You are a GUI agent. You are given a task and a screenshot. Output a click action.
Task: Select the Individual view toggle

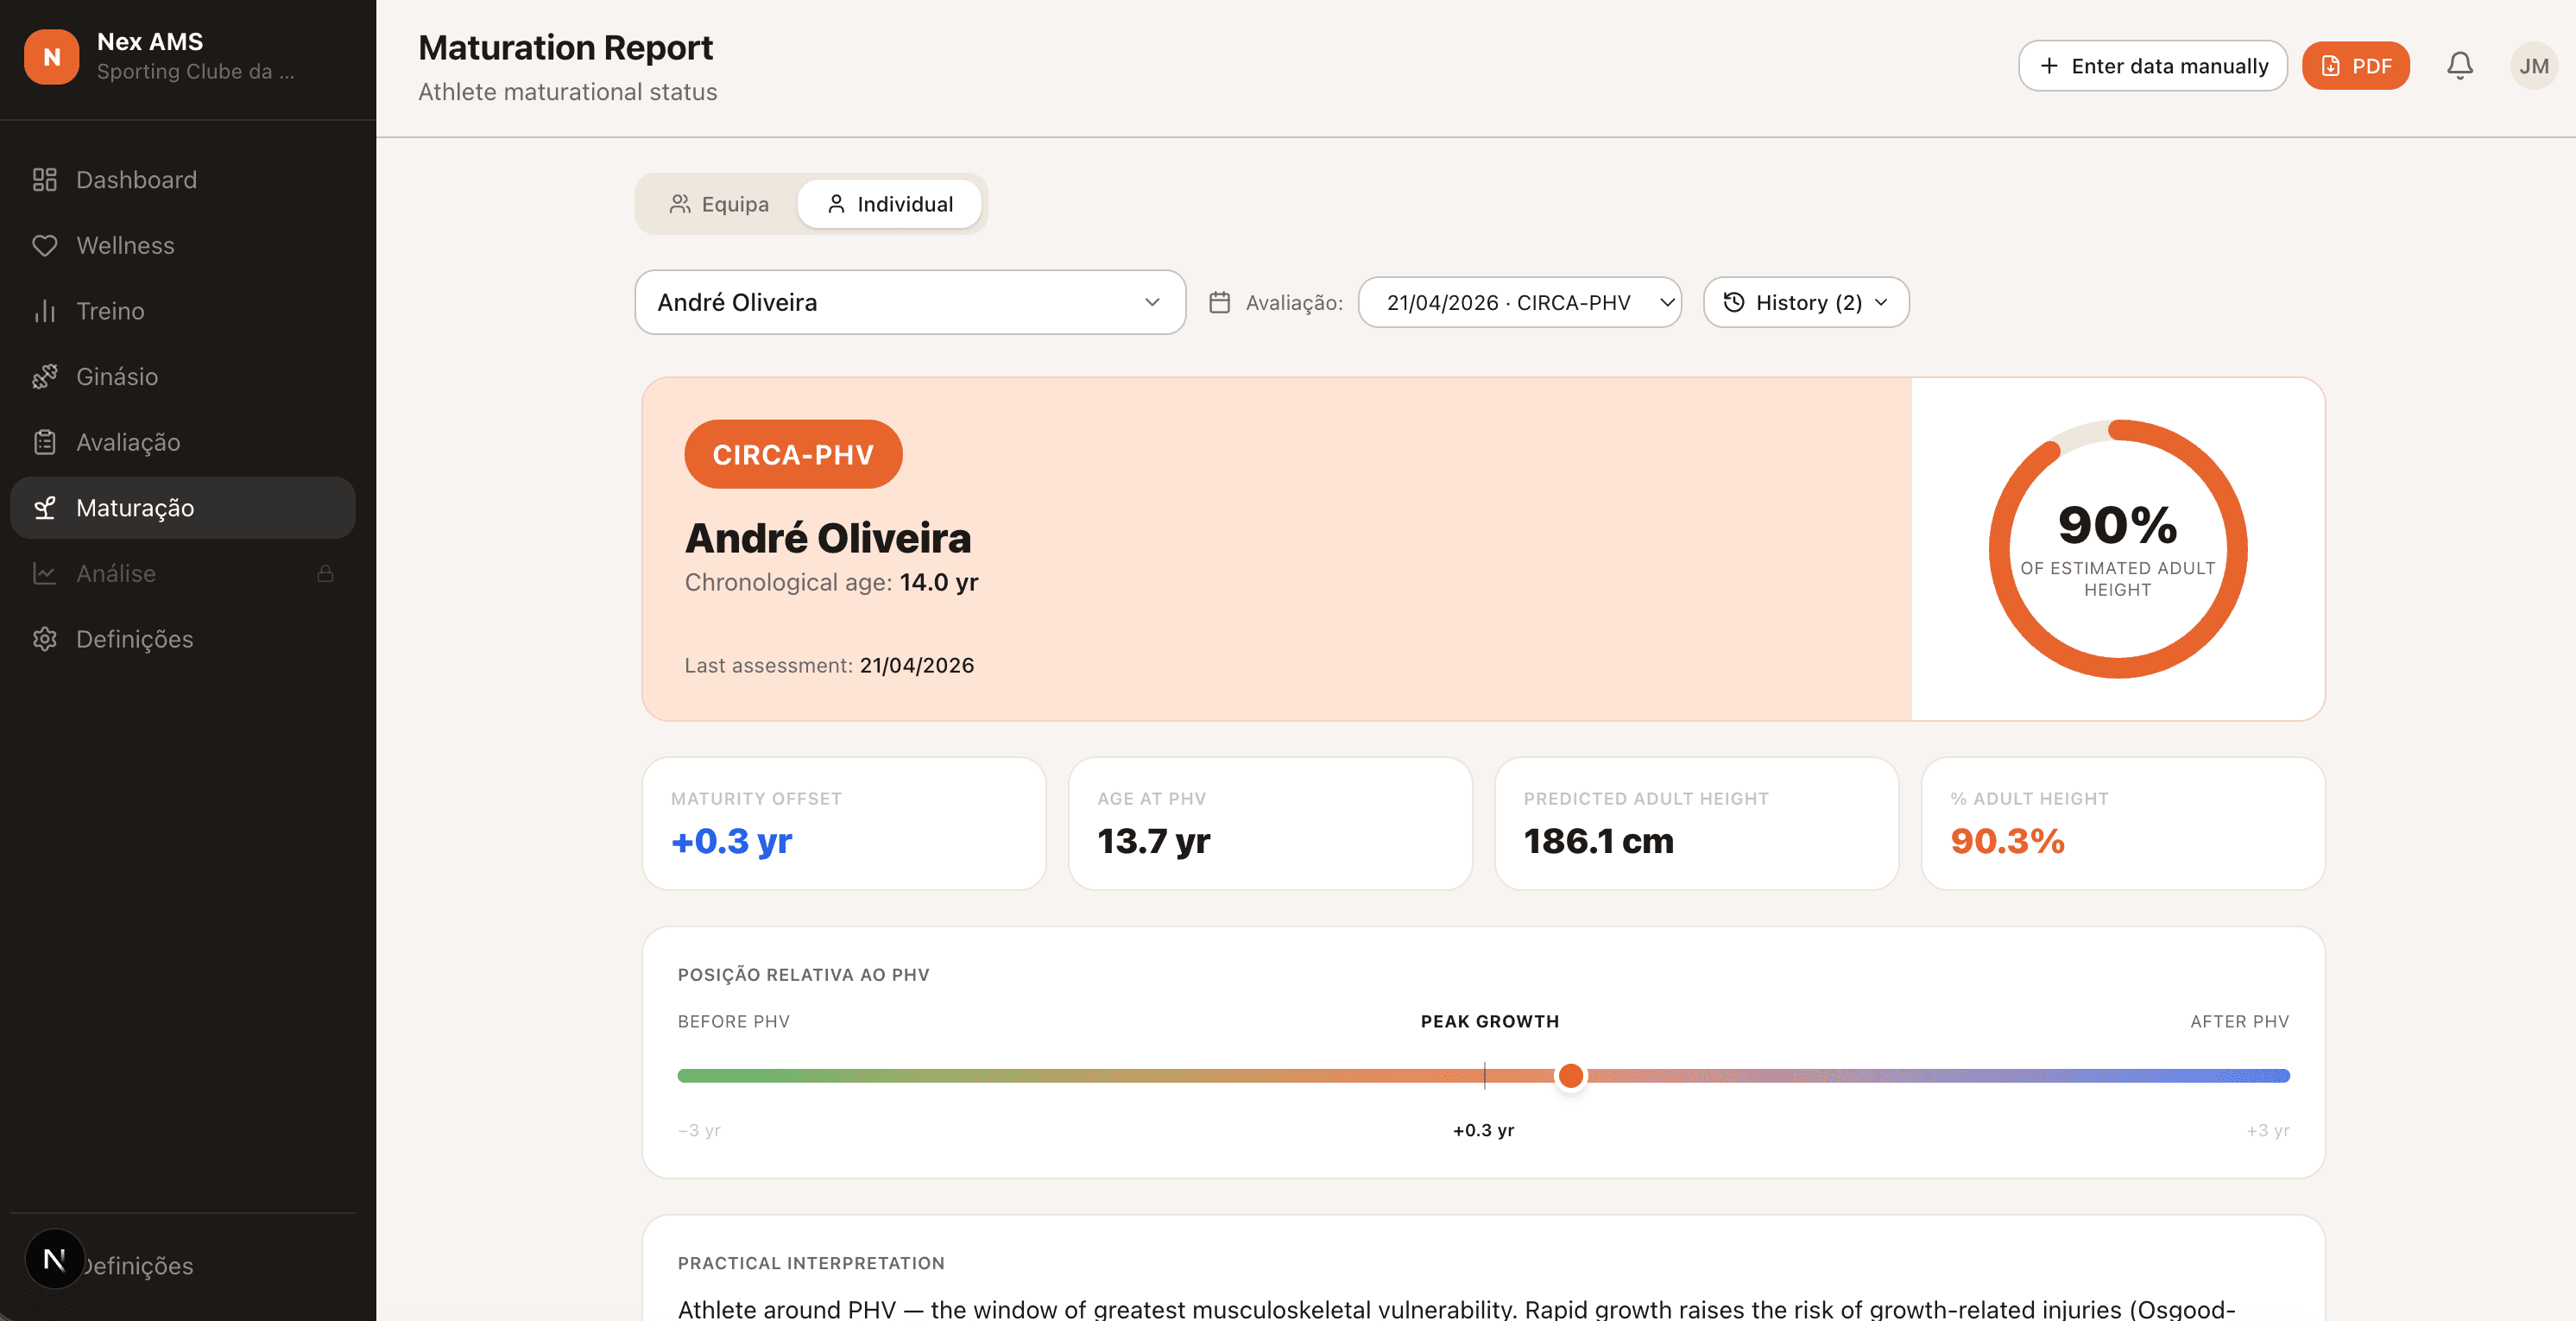tap(890, 204)
